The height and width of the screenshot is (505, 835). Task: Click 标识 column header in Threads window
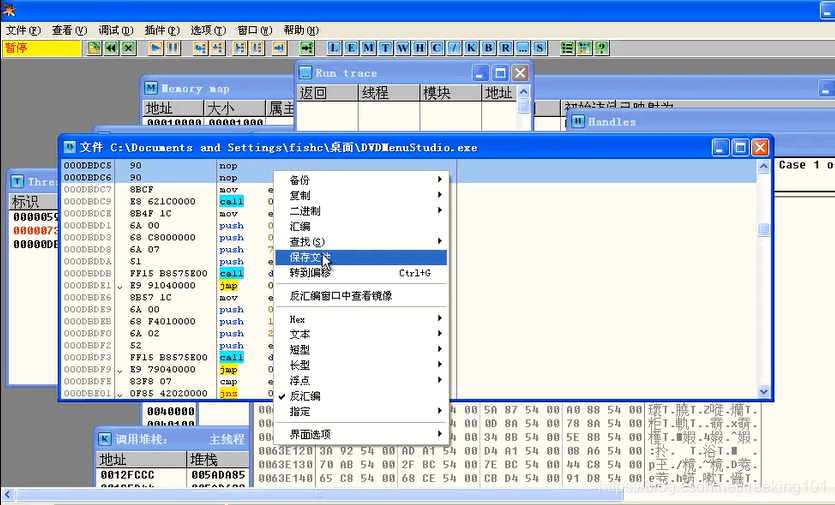33,202
